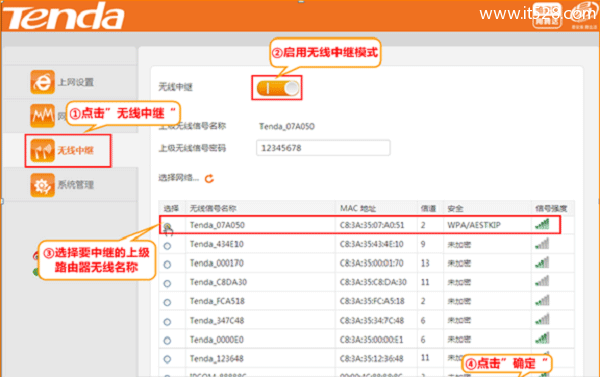This screenshot has height=377, width=600.
Task: Click MAC address C8:3A:35:43:4E:10
Action: point(372,244)
